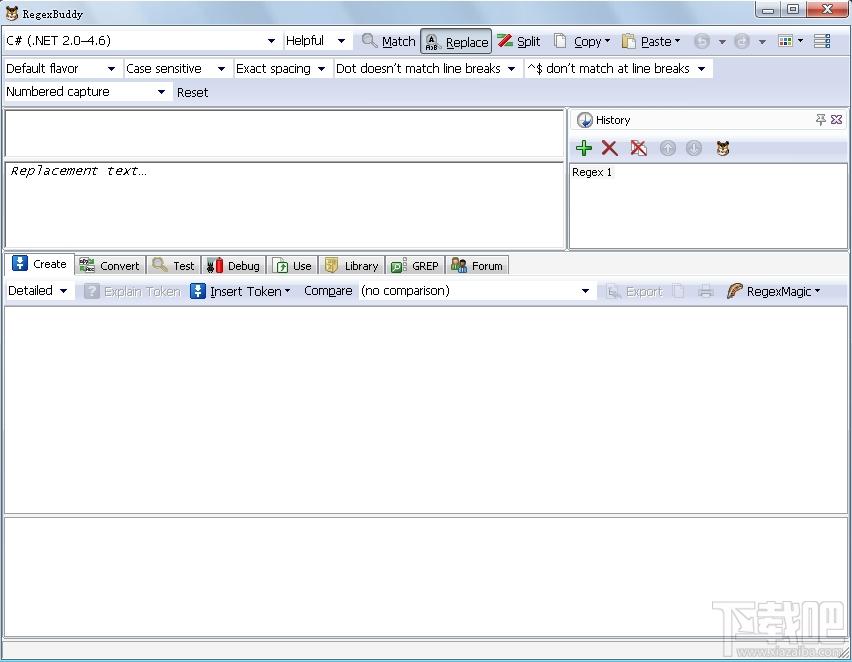
Task: Open the RegexMagic menu
Action: click(x=773, y=291)
